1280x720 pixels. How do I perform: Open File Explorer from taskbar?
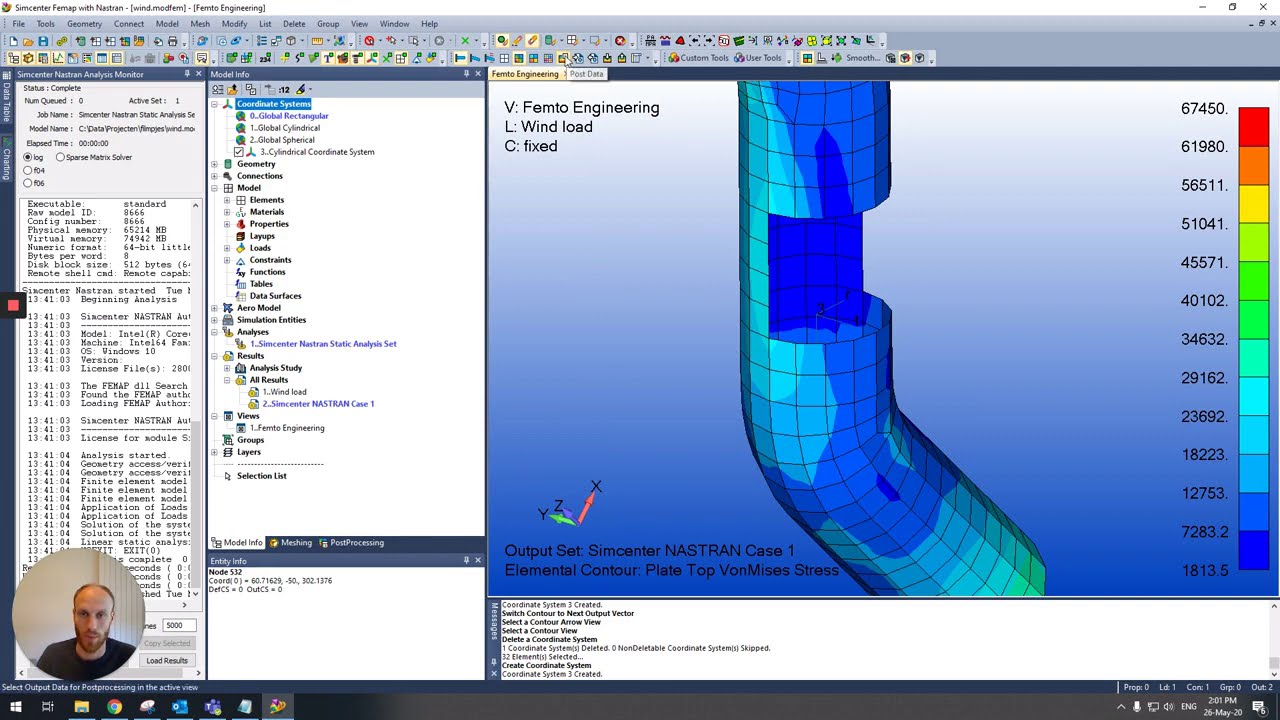[81, 707]
